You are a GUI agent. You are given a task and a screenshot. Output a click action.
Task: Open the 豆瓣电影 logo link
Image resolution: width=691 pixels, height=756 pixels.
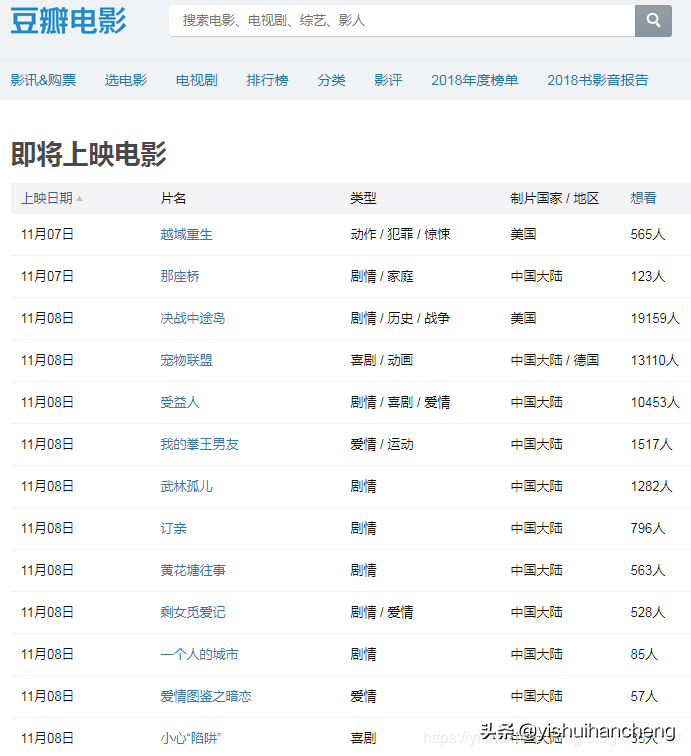[68, 21]
